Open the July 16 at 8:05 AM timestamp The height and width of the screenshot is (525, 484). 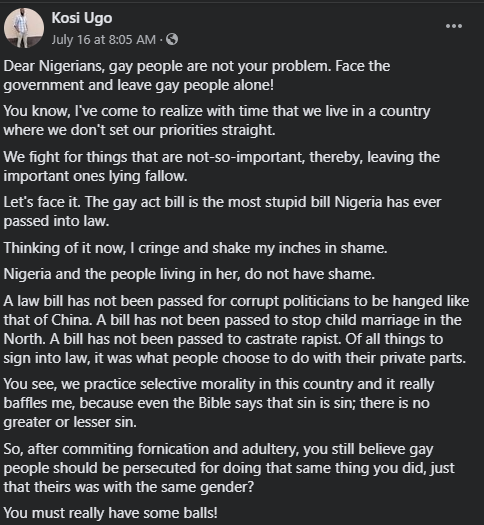pyautogui.click(x=104, y=40)
